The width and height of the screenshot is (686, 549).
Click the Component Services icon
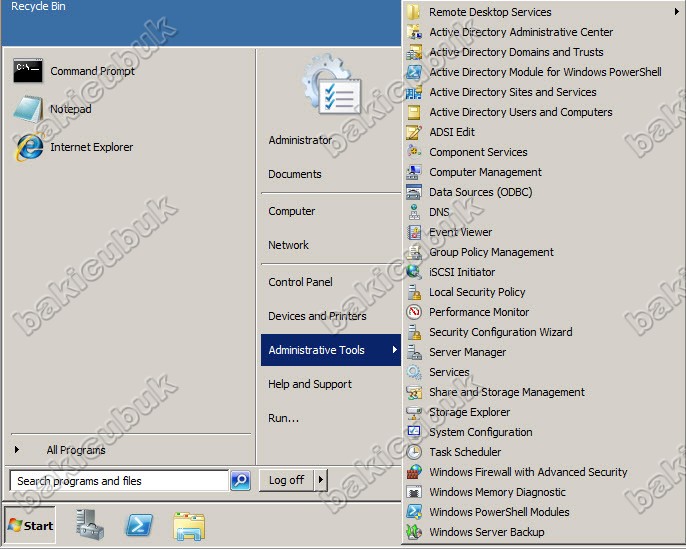(x=414, y=152)
